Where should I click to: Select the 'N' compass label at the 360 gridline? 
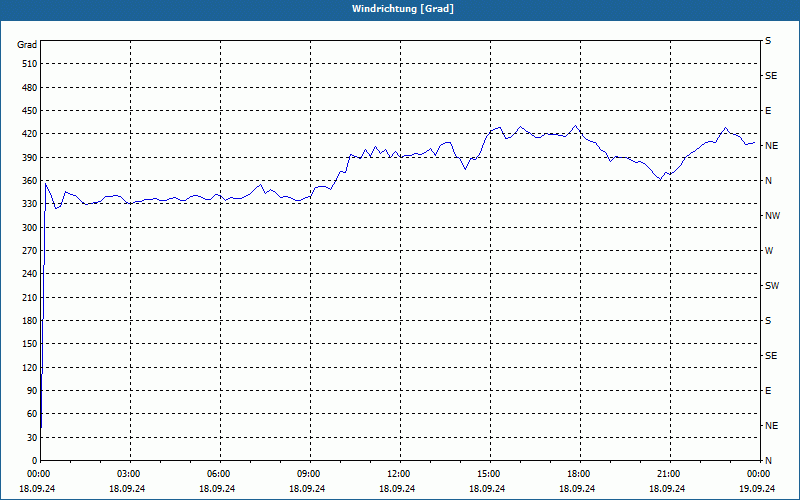click(x=768, y=181)
